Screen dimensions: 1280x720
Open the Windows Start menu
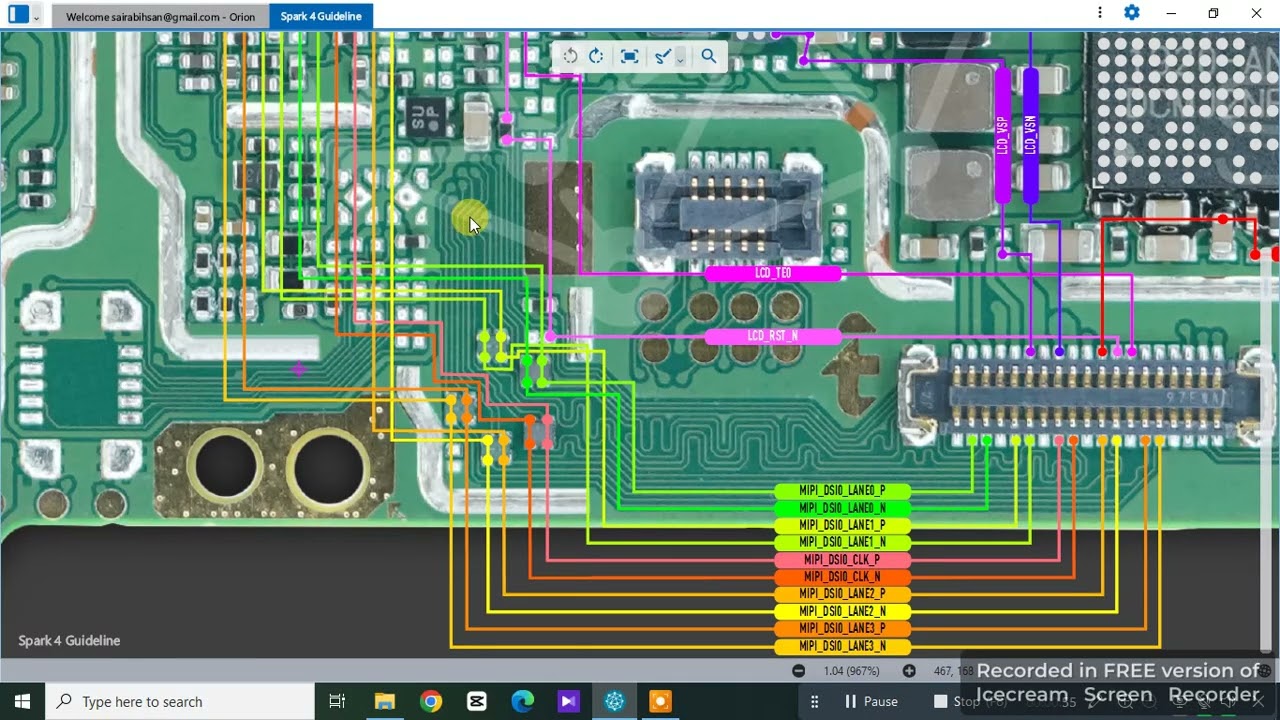[x=22, y=701]
